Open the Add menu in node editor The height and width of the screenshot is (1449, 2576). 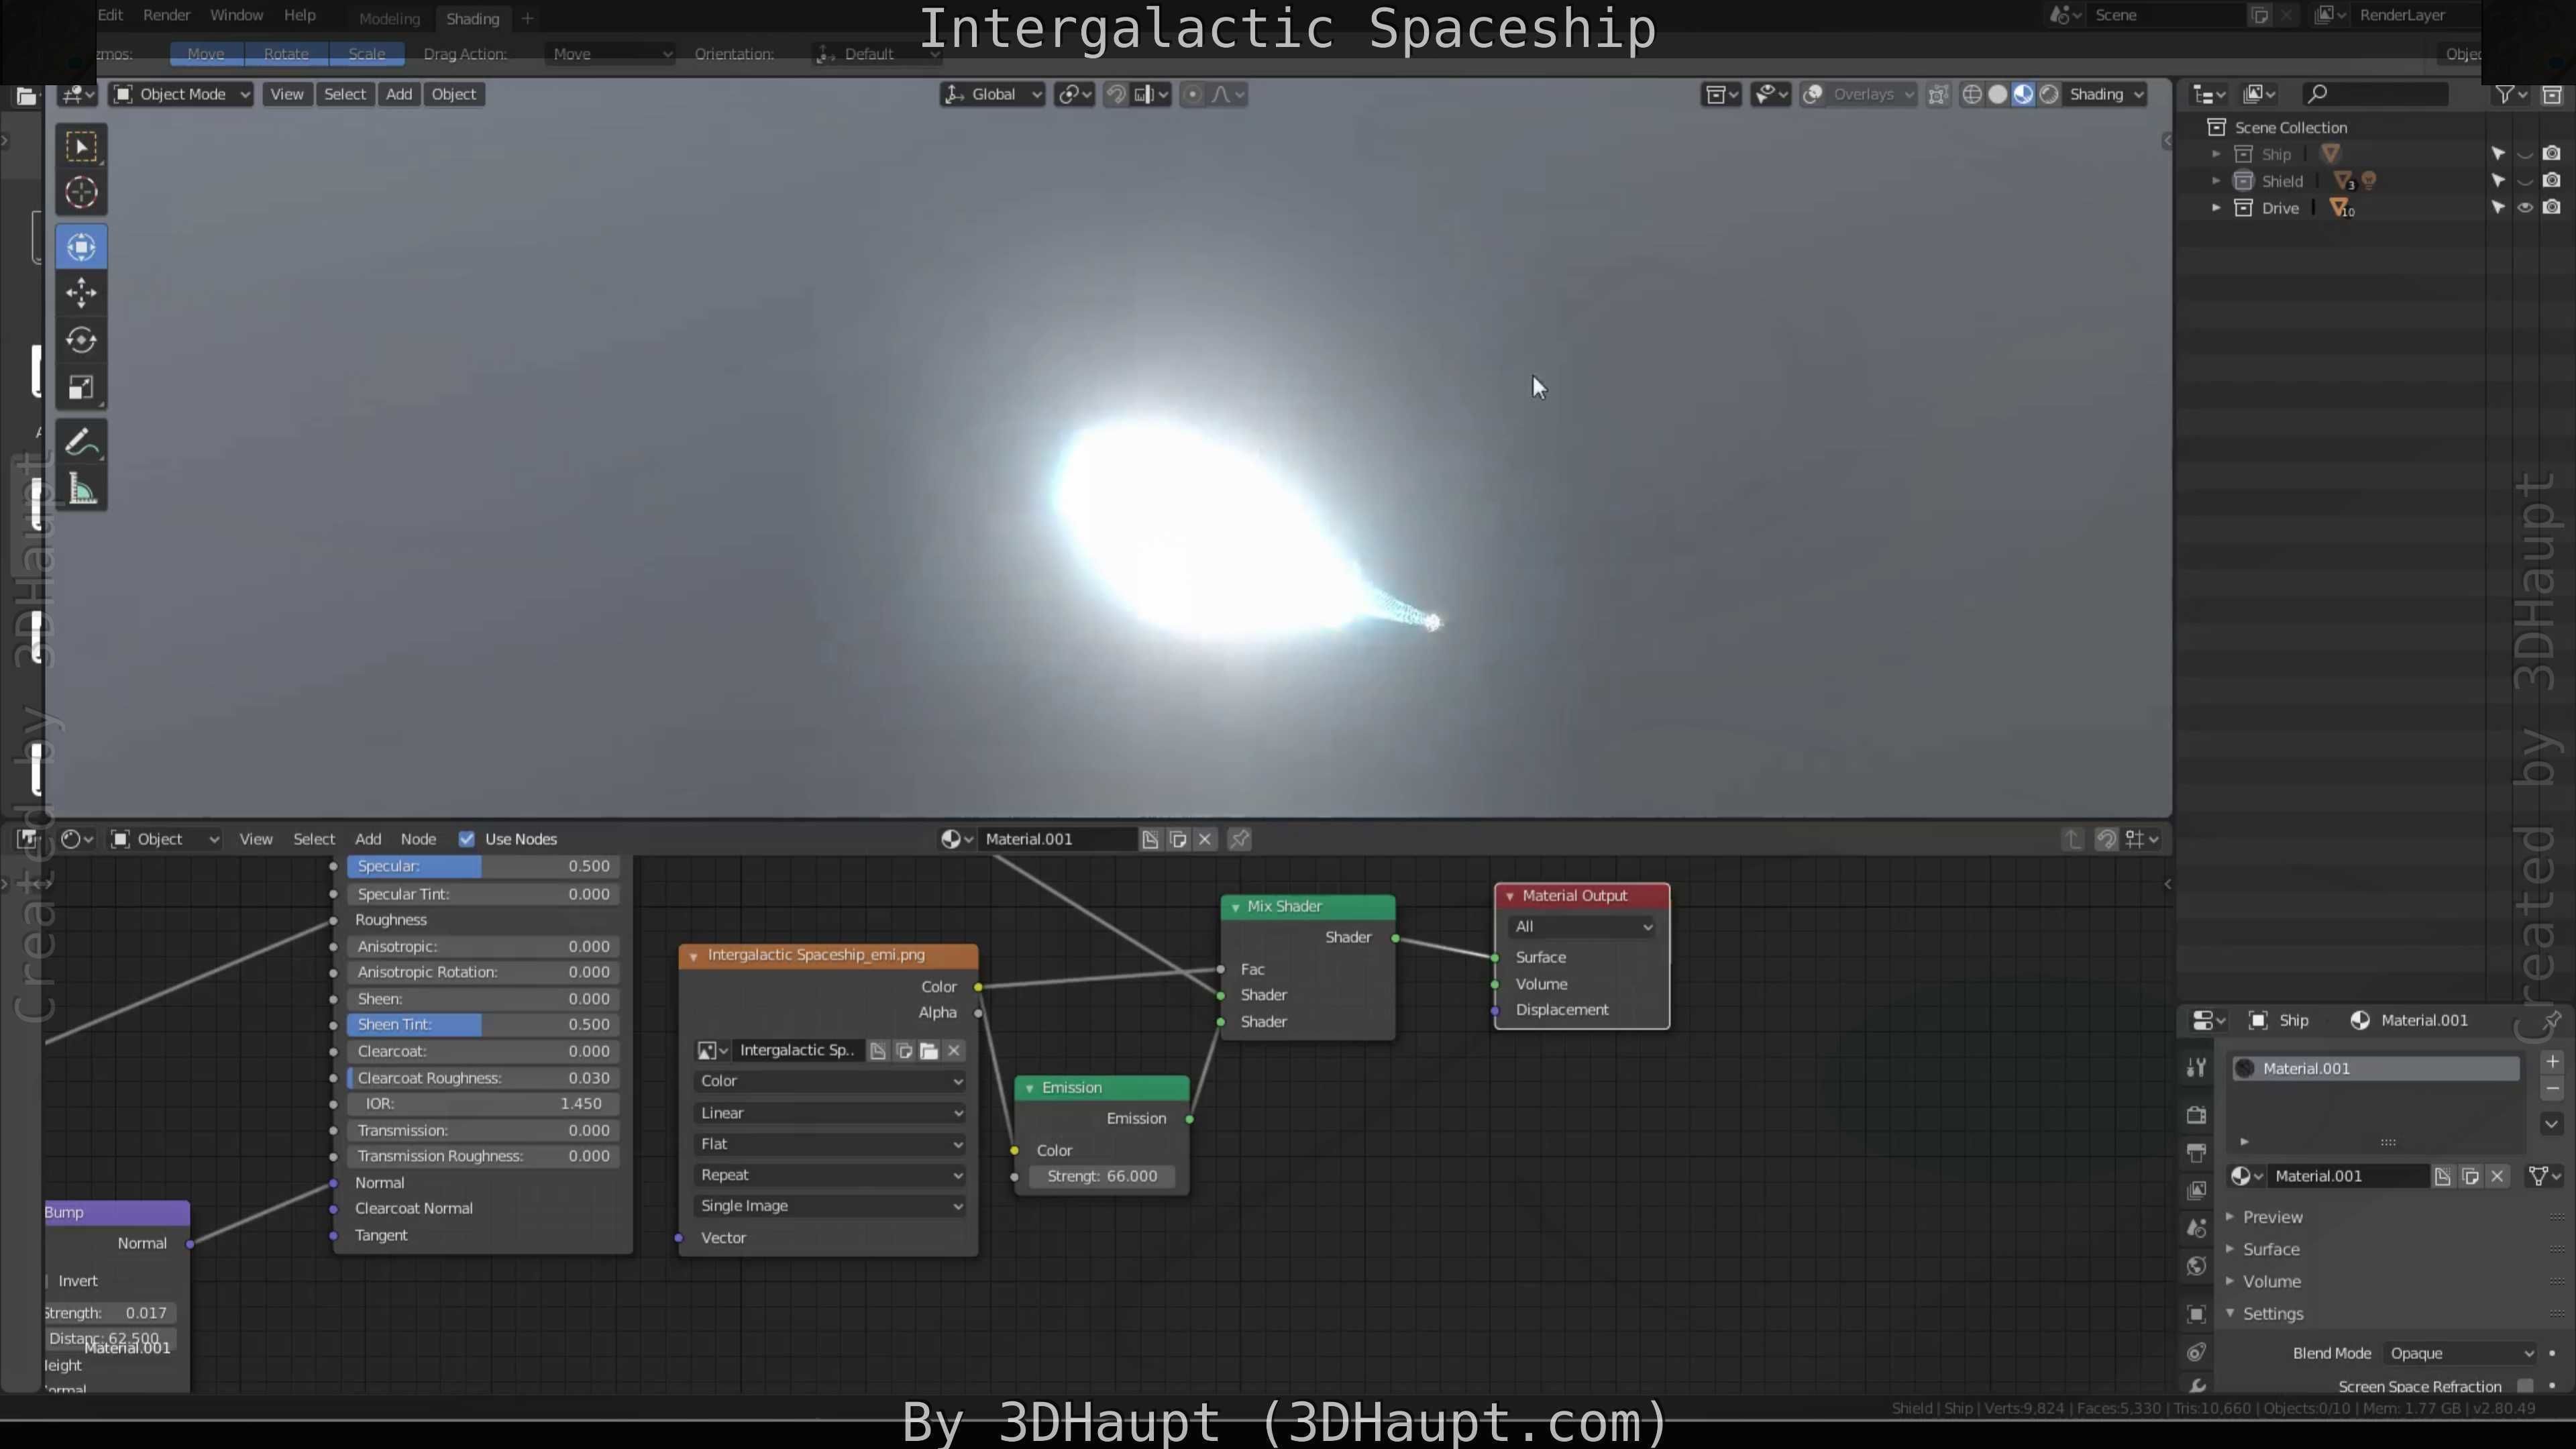[x=368, y=839]
